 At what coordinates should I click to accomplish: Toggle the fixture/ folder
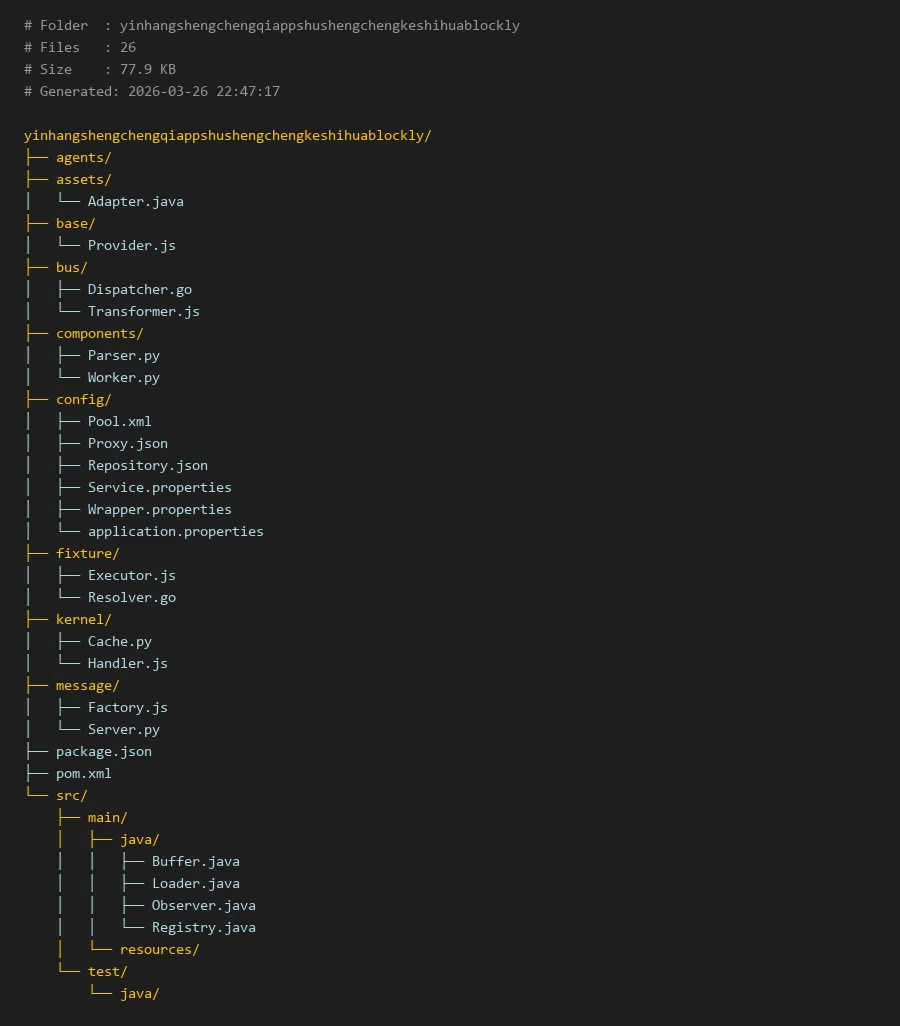[x=87, y=553]
